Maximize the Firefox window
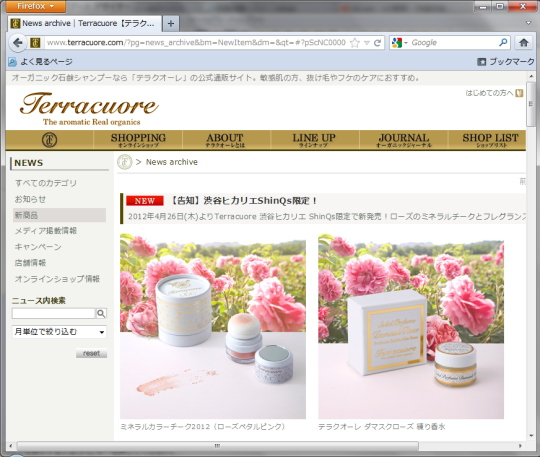 500,6
